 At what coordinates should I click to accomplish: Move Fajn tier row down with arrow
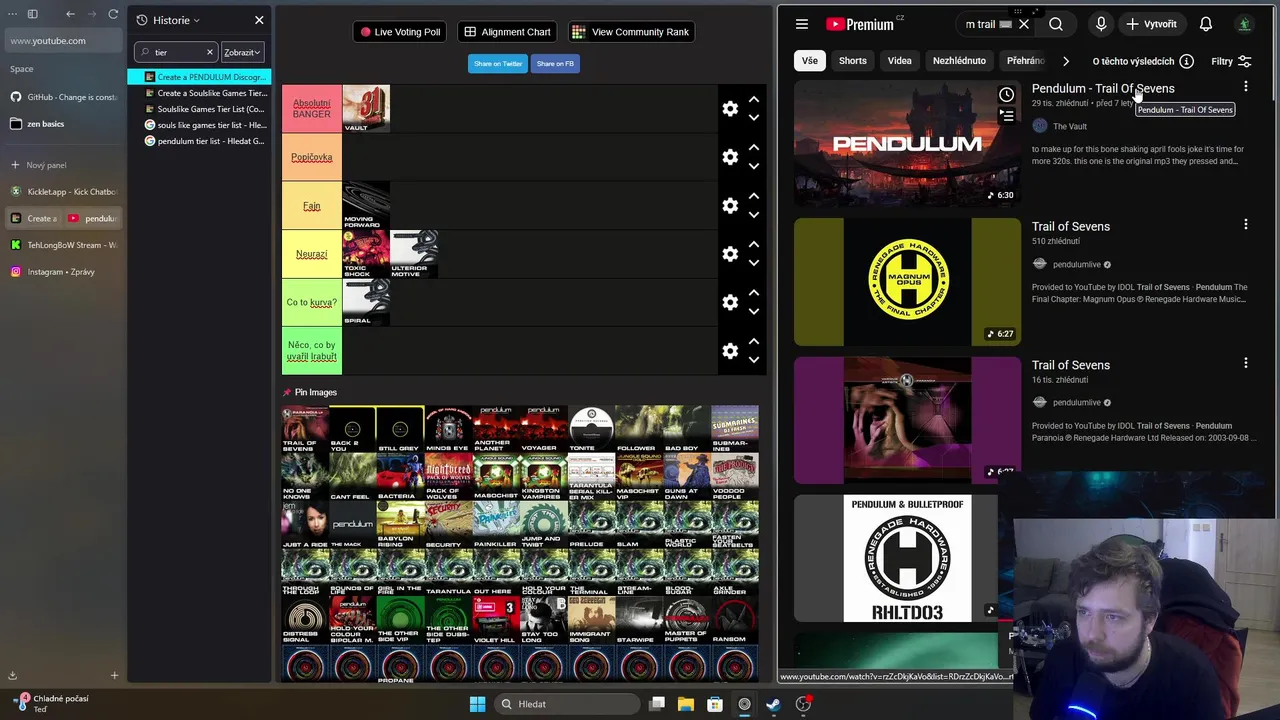(754, 215)
